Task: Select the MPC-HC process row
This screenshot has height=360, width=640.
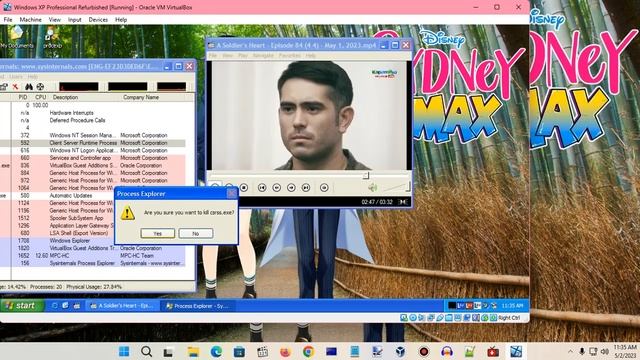Action: 93,256
